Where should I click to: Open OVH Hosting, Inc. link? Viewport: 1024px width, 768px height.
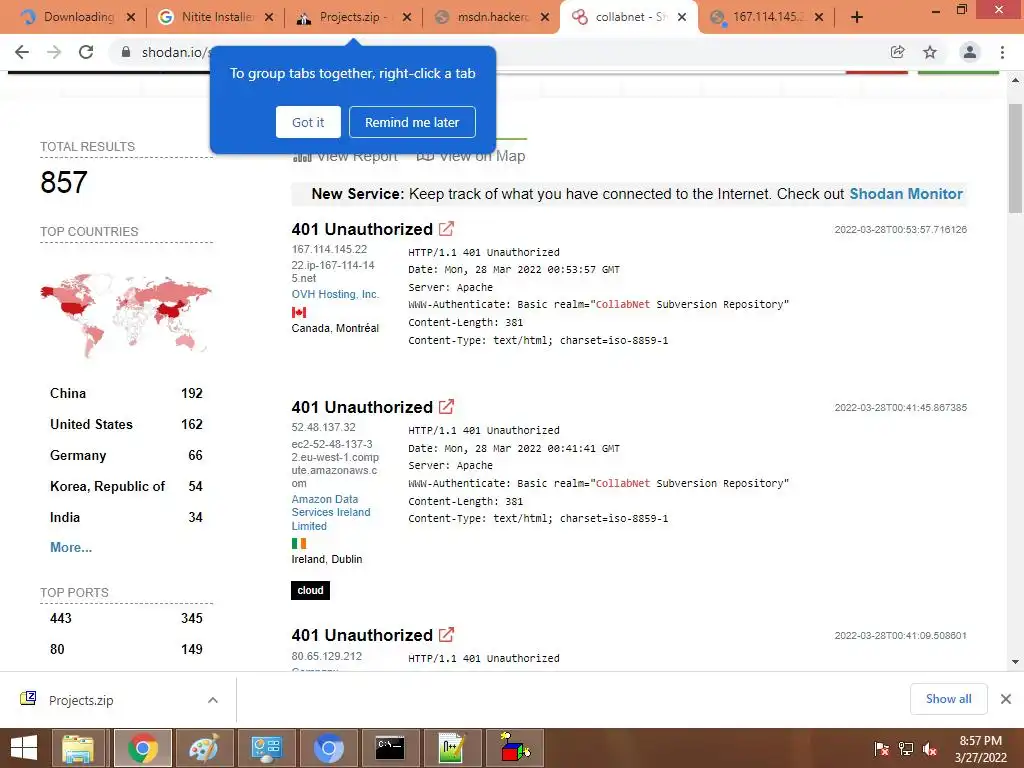tap(335, 295)
